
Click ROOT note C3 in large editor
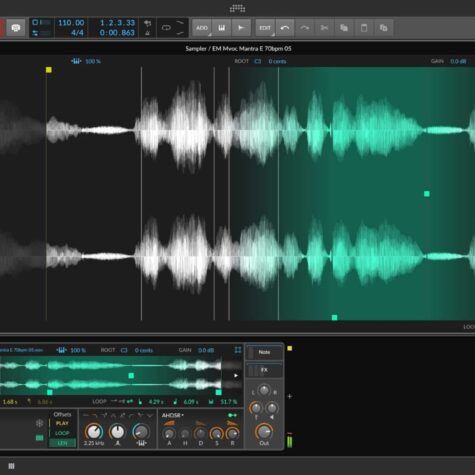(258, 61)
